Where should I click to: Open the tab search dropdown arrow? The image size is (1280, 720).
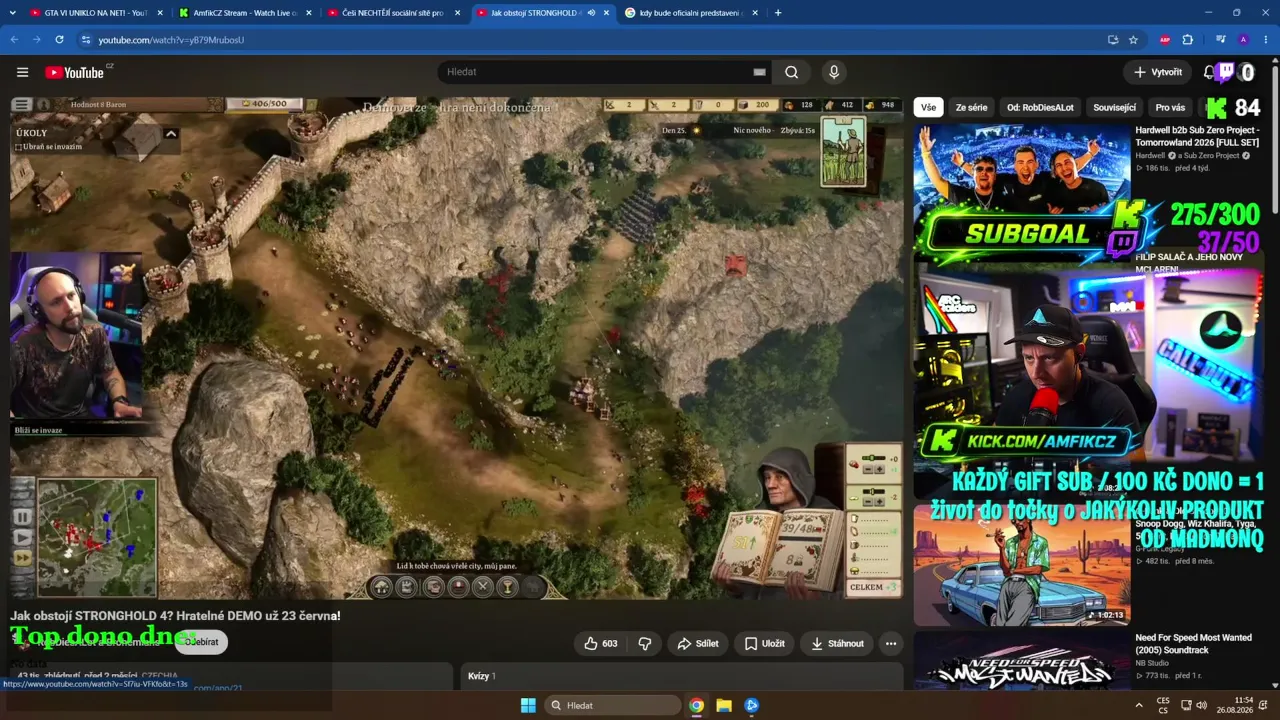click(x=12, y=13)
